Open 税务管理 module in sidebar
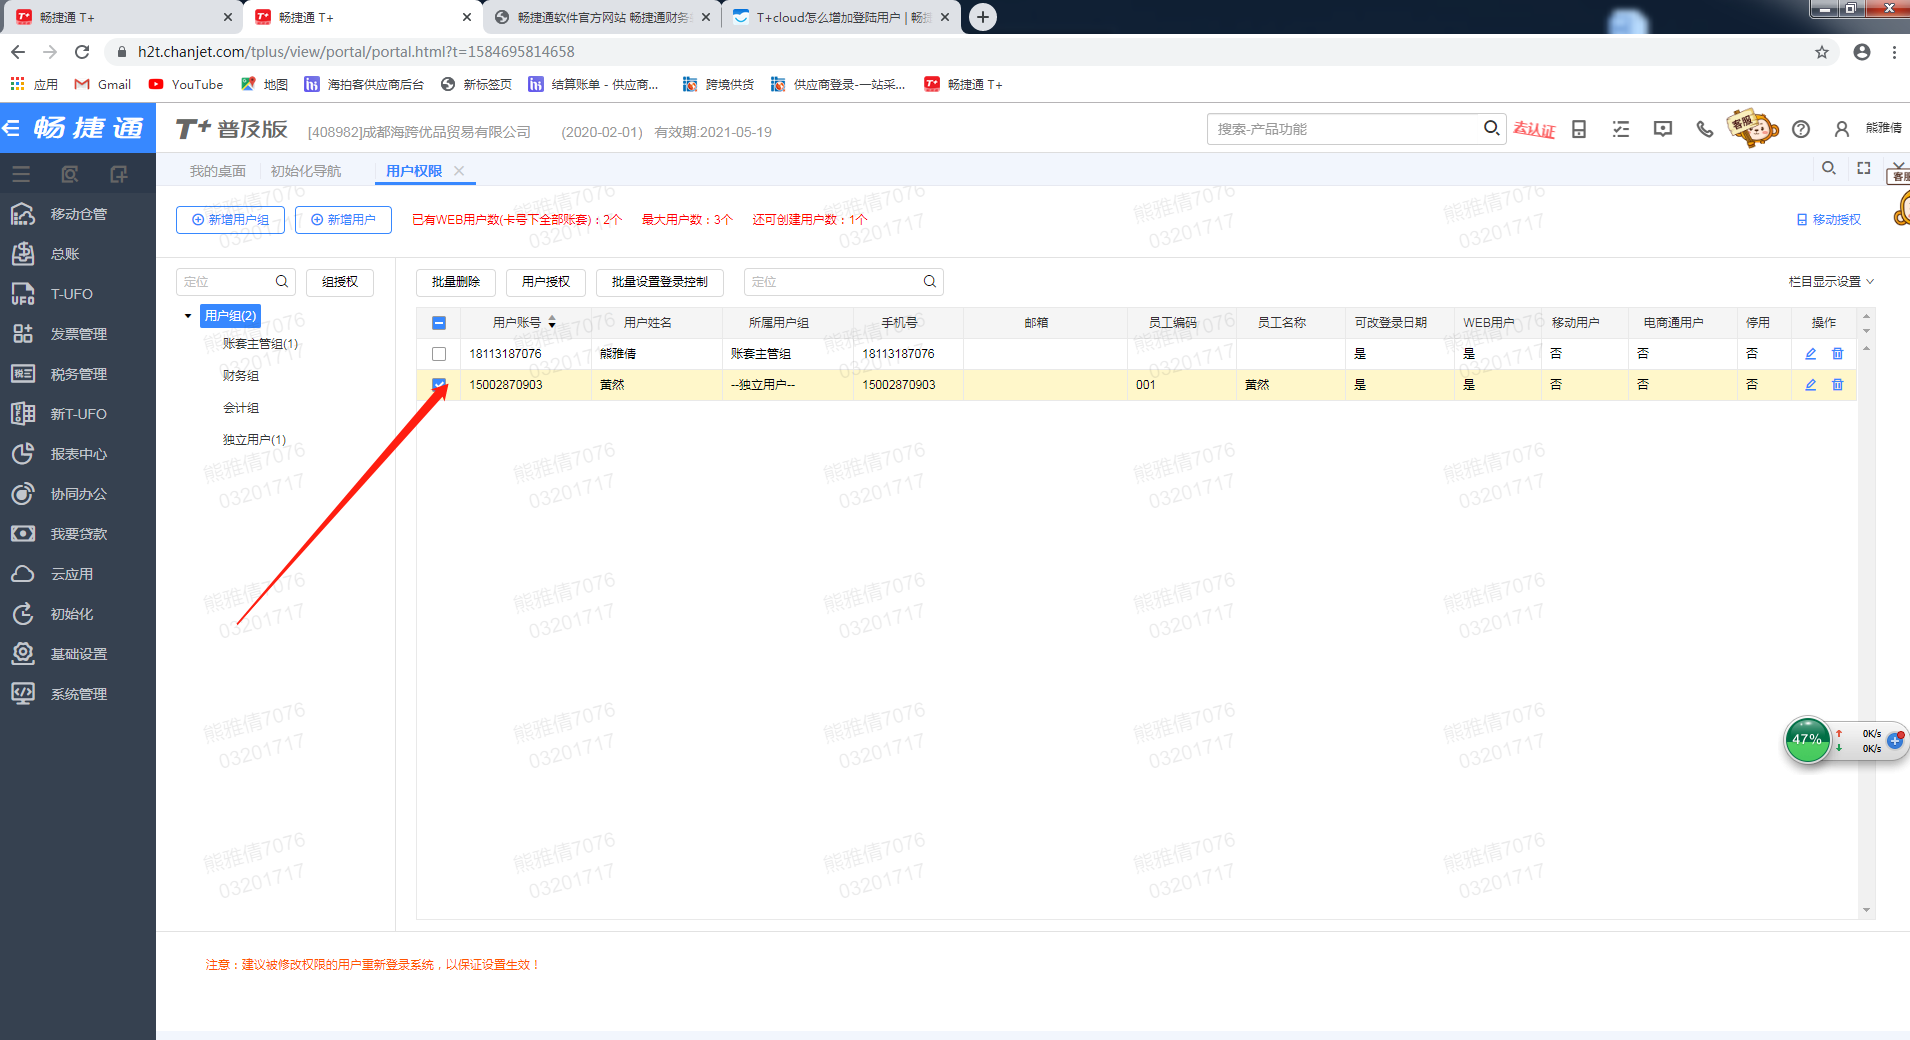This screenshot has height=1040, width=1910. pos(78,374)
